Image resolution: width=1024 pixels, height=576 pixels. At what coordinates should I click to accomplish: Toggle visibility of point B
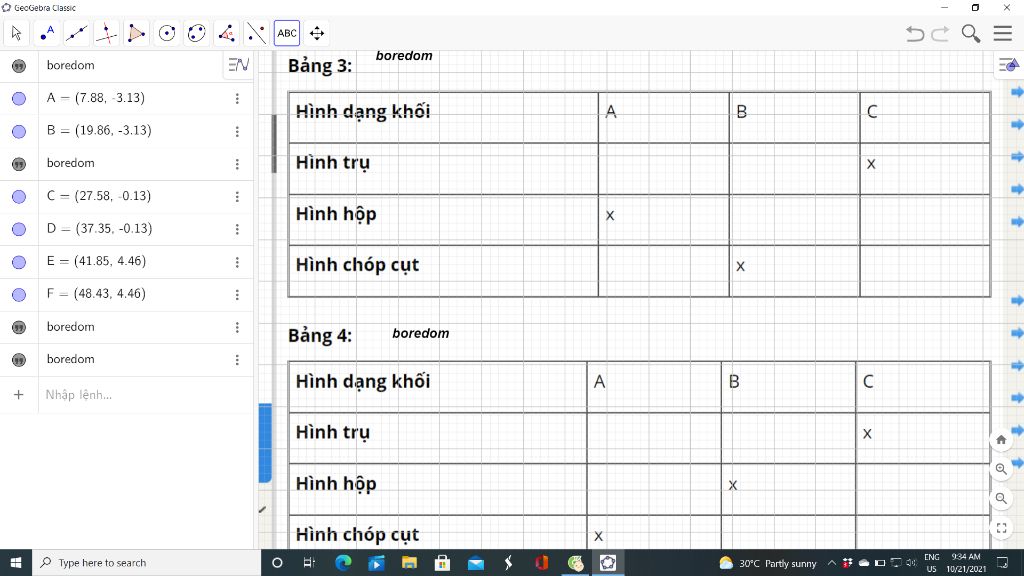[x=19, y=131]
